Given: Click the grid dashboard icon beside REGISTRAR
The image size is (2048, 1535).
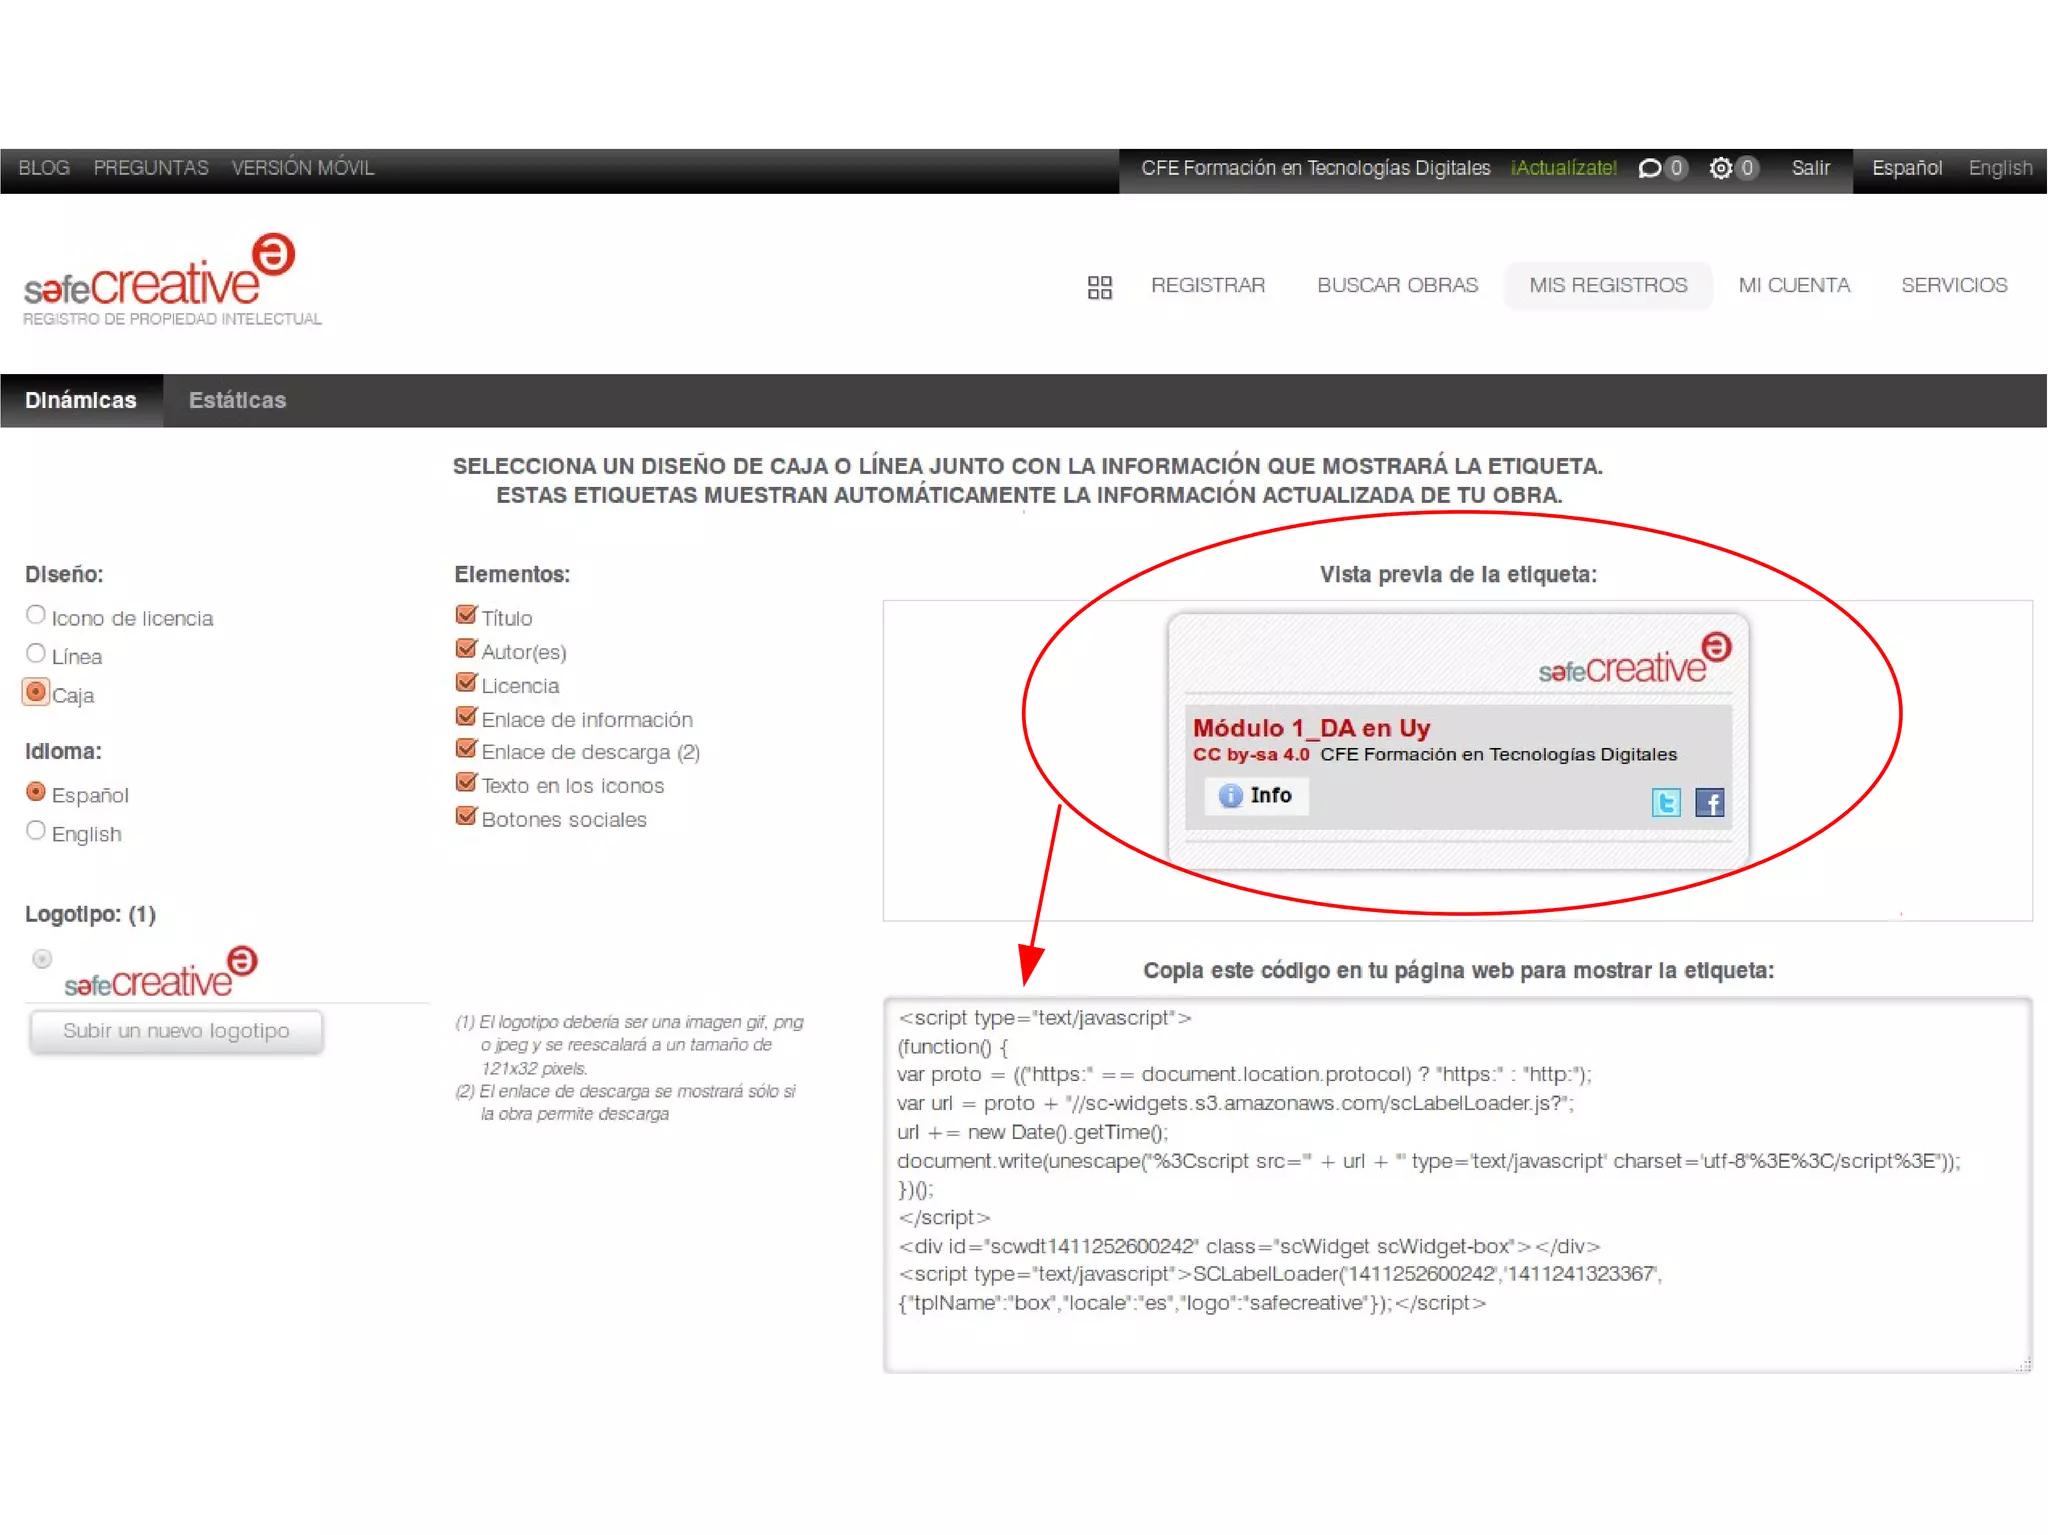Looking at the screenshot, I should [1099, 287].
